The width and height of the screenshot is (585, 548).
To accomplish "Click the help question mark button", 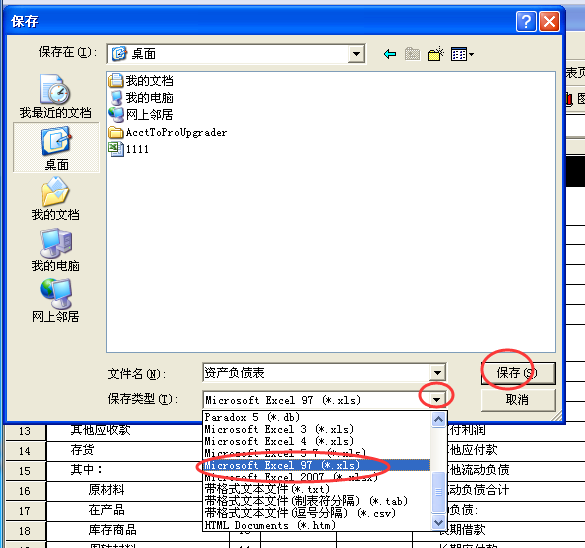I will pyautogui.click(x=526, y=22).
